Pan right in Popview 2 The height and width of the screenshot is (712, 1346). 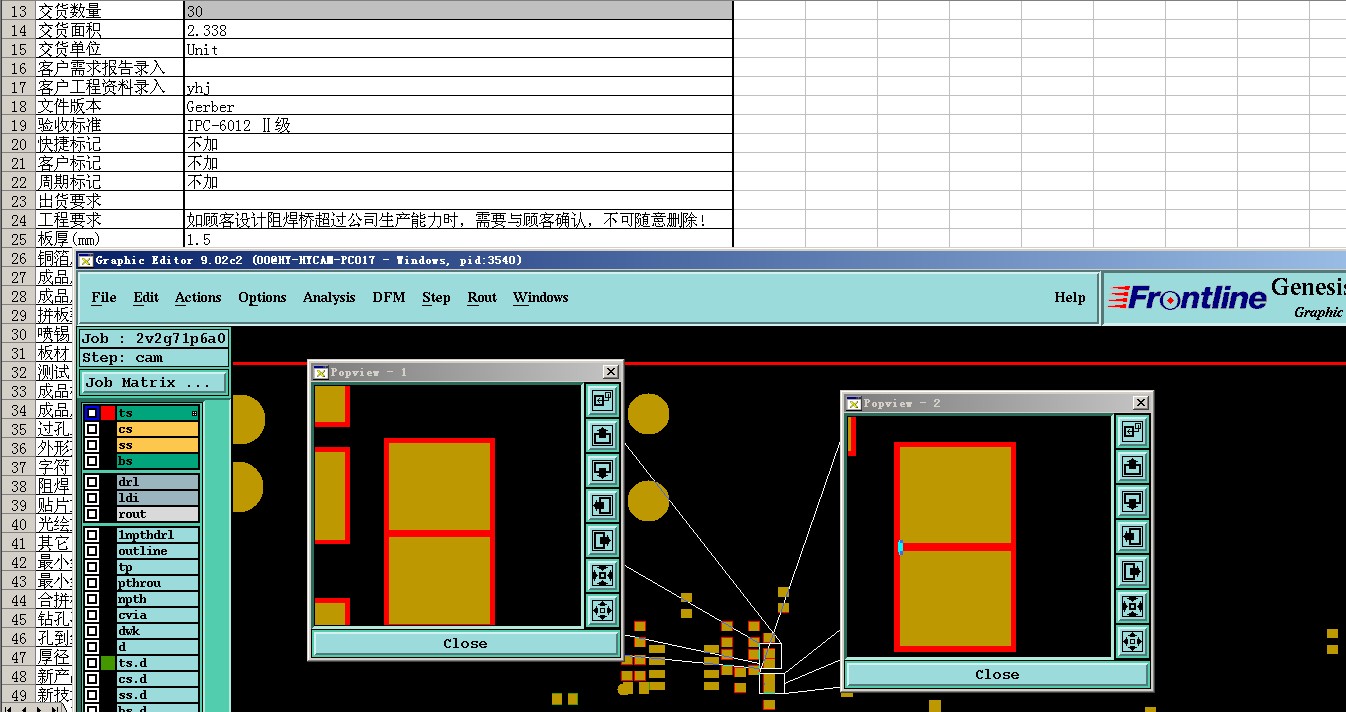tap(1132, 572)
